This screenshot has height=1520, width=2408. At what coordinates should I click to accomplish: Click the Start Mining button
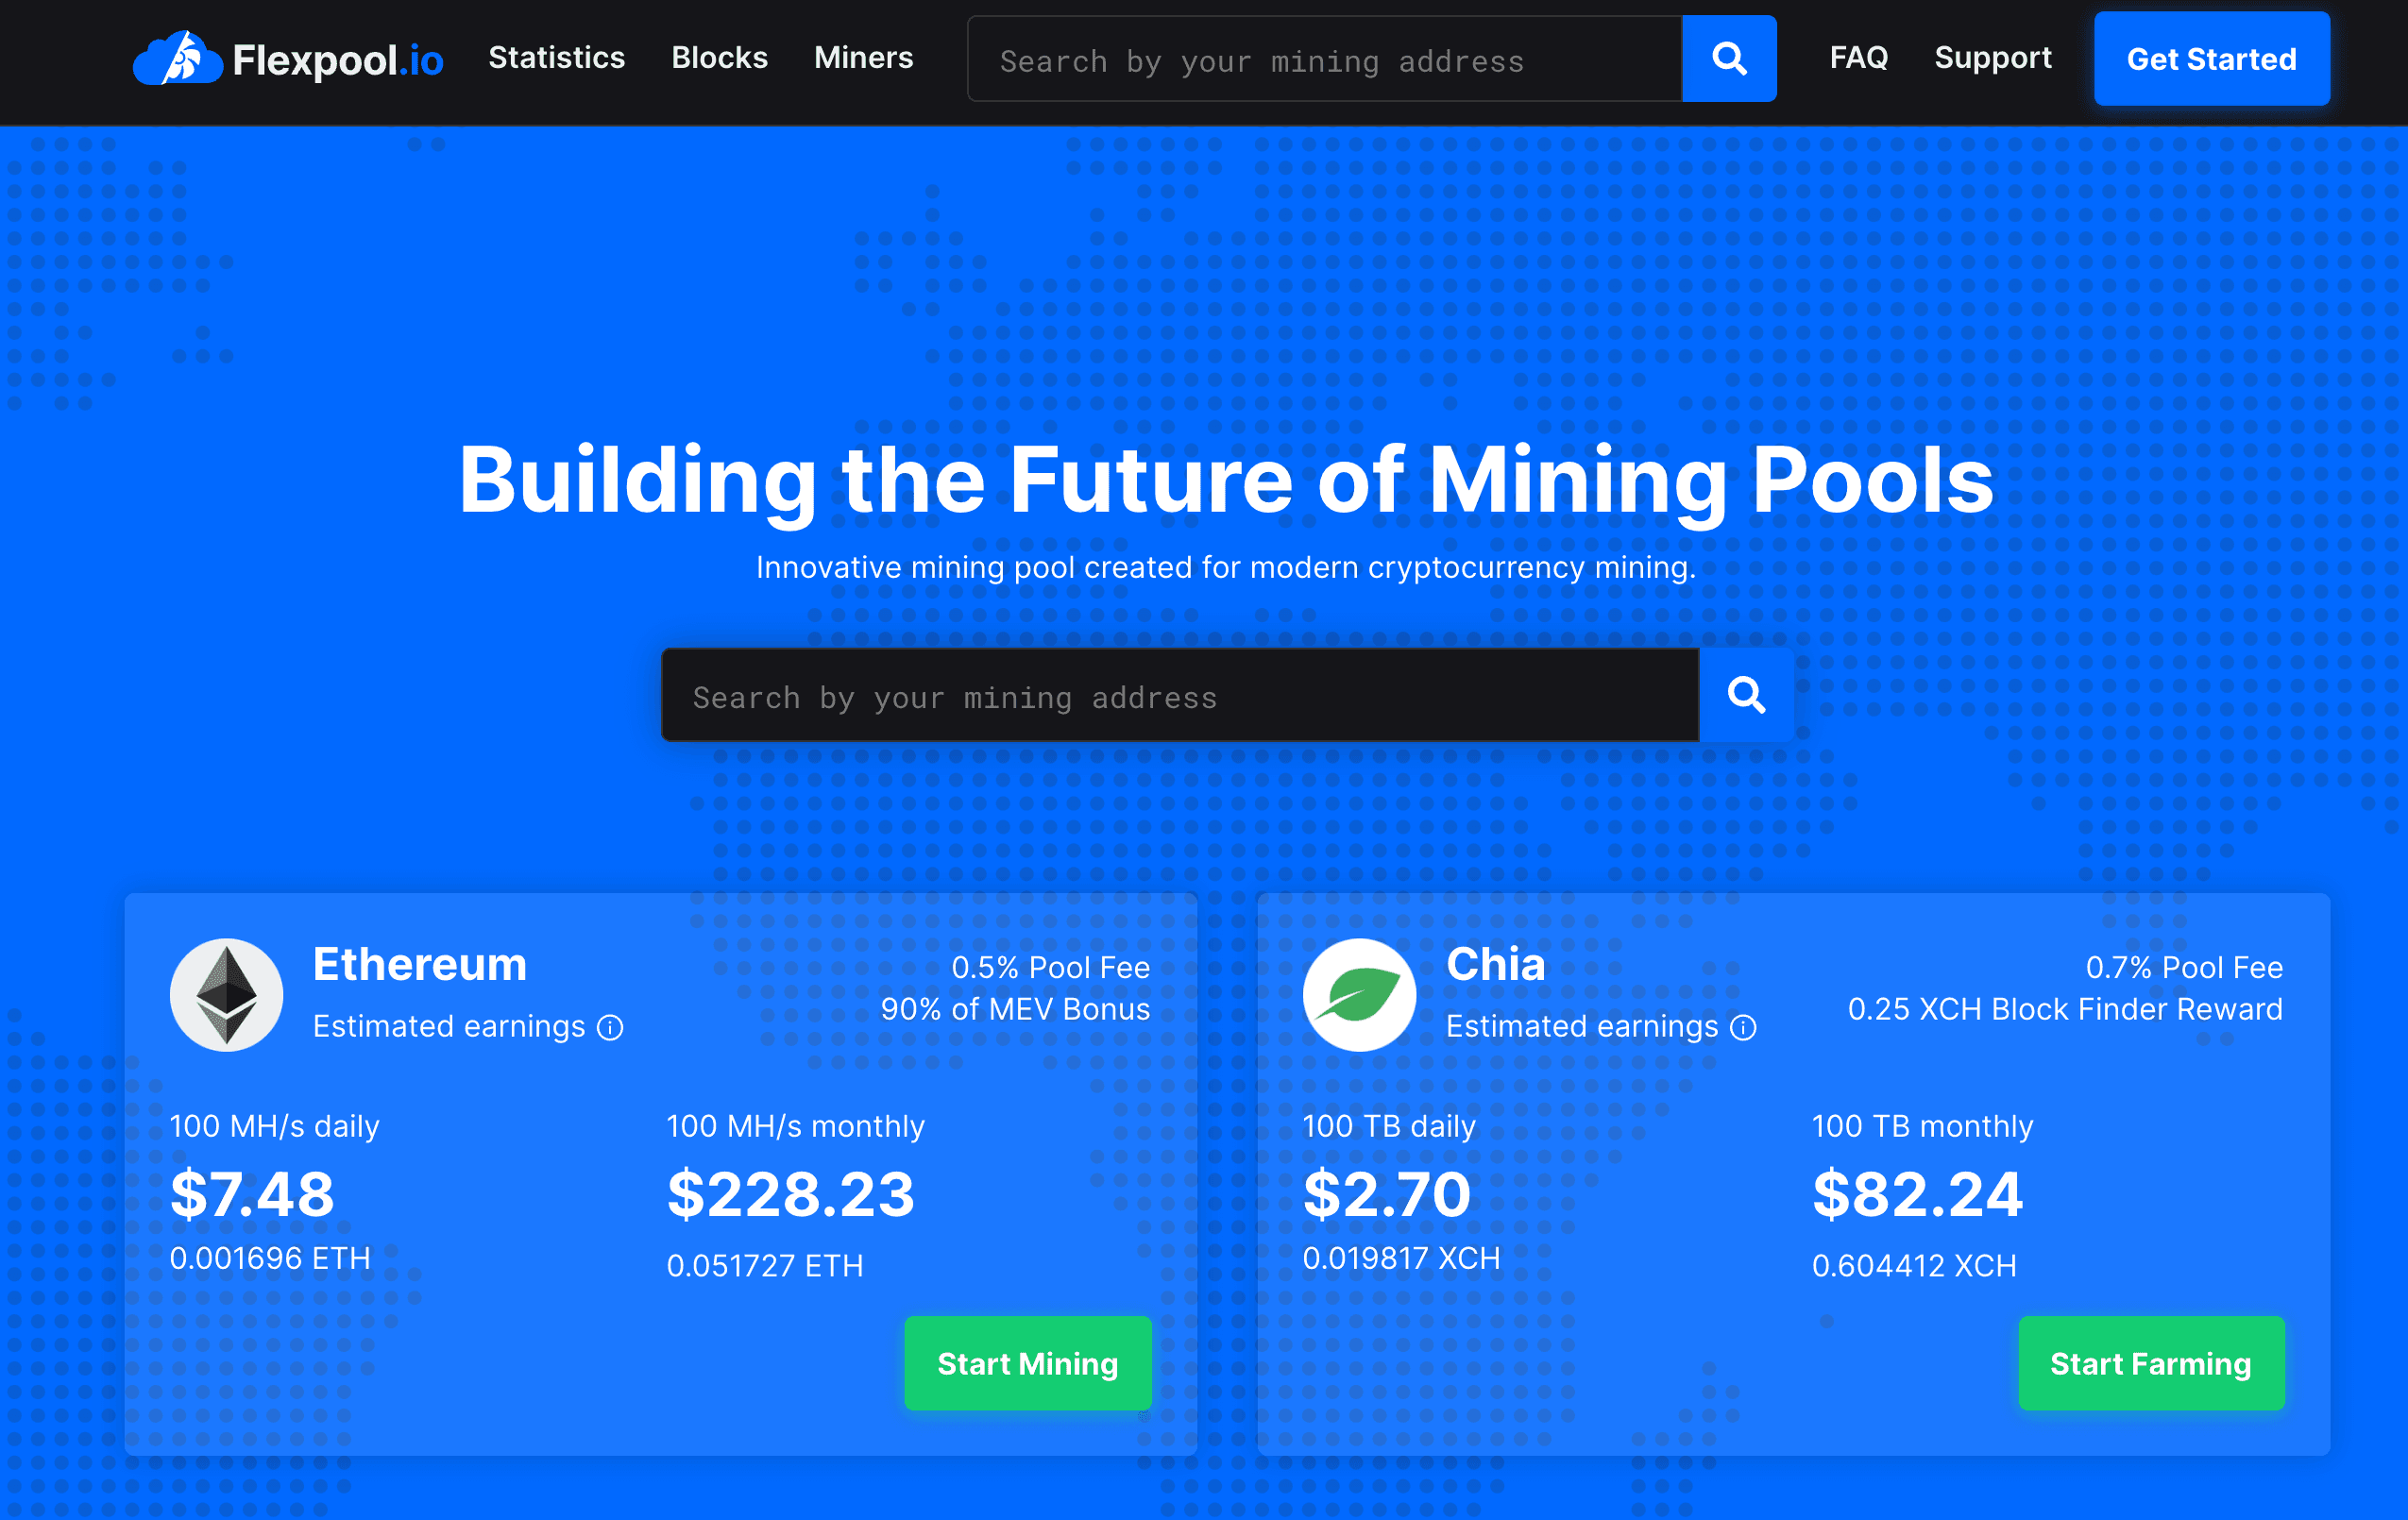click(1028, 1363)
